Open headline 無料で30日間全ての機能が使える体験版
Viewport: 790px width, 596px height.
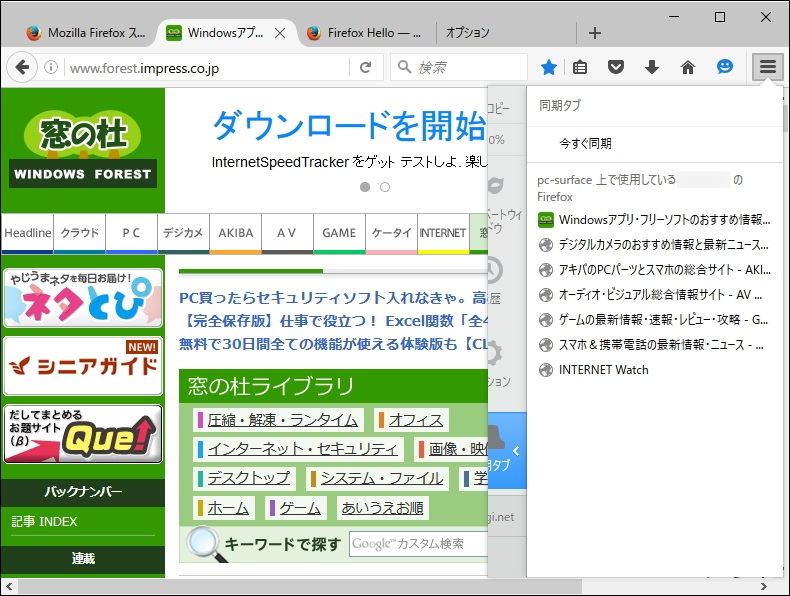[333, 344]
